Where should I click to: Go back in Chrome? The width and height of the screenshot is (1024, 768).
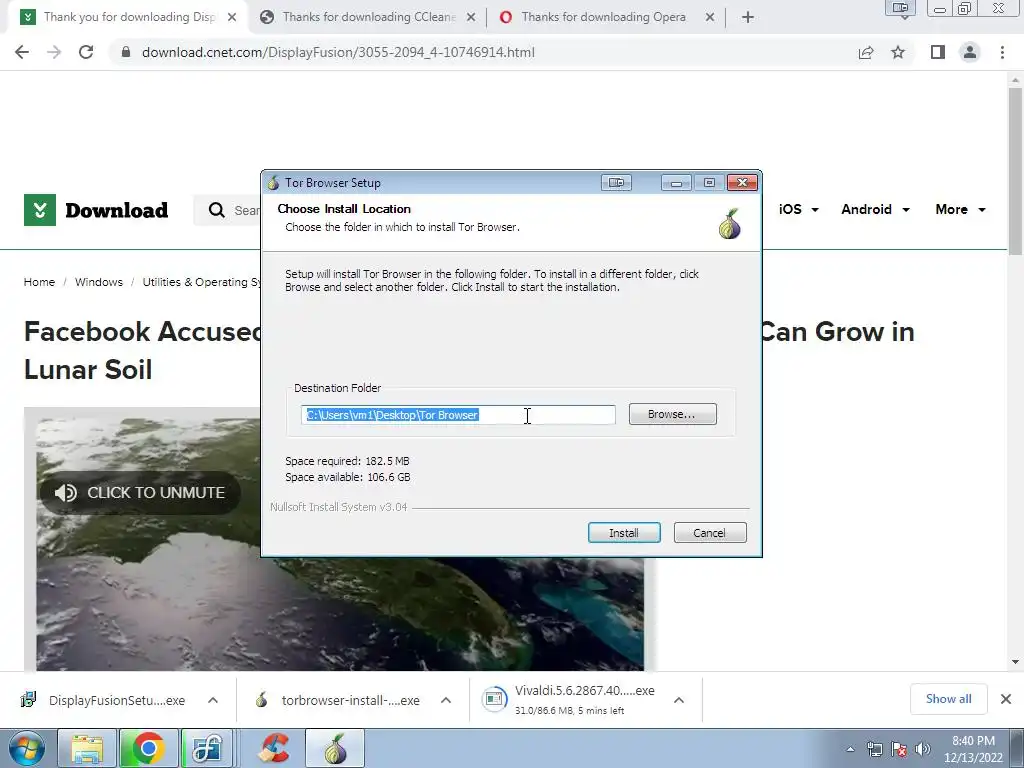tap(22, 52)
